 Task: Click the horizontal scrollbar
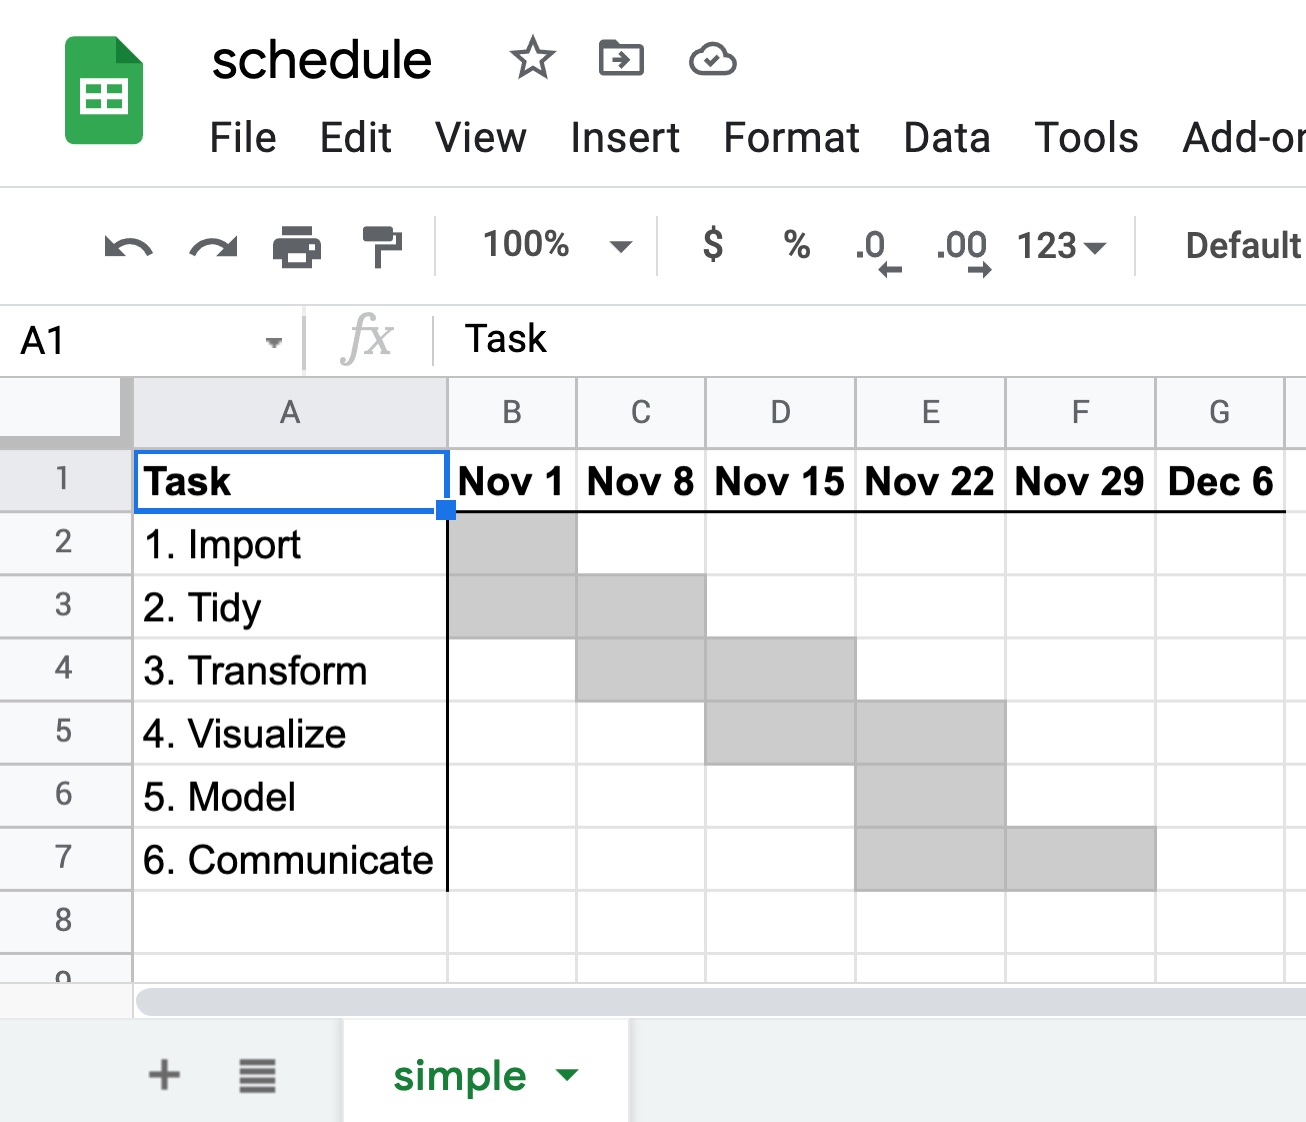[720, 1002]
